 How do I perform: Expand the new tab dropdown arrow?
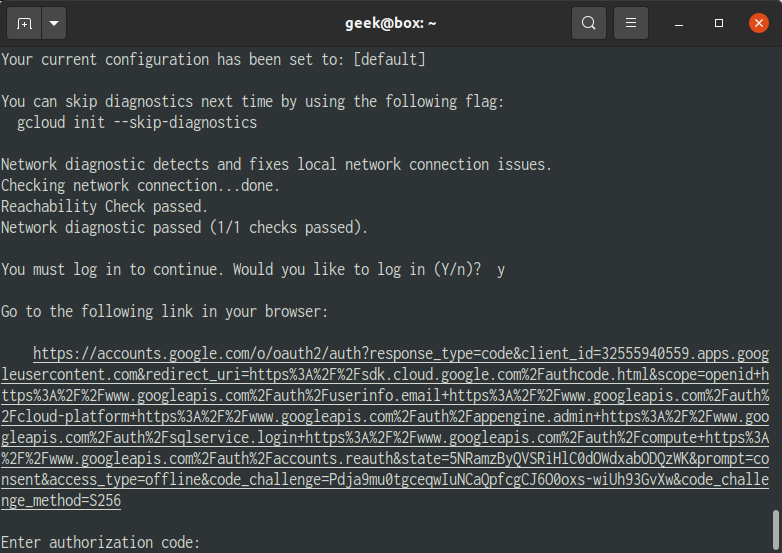54,23
